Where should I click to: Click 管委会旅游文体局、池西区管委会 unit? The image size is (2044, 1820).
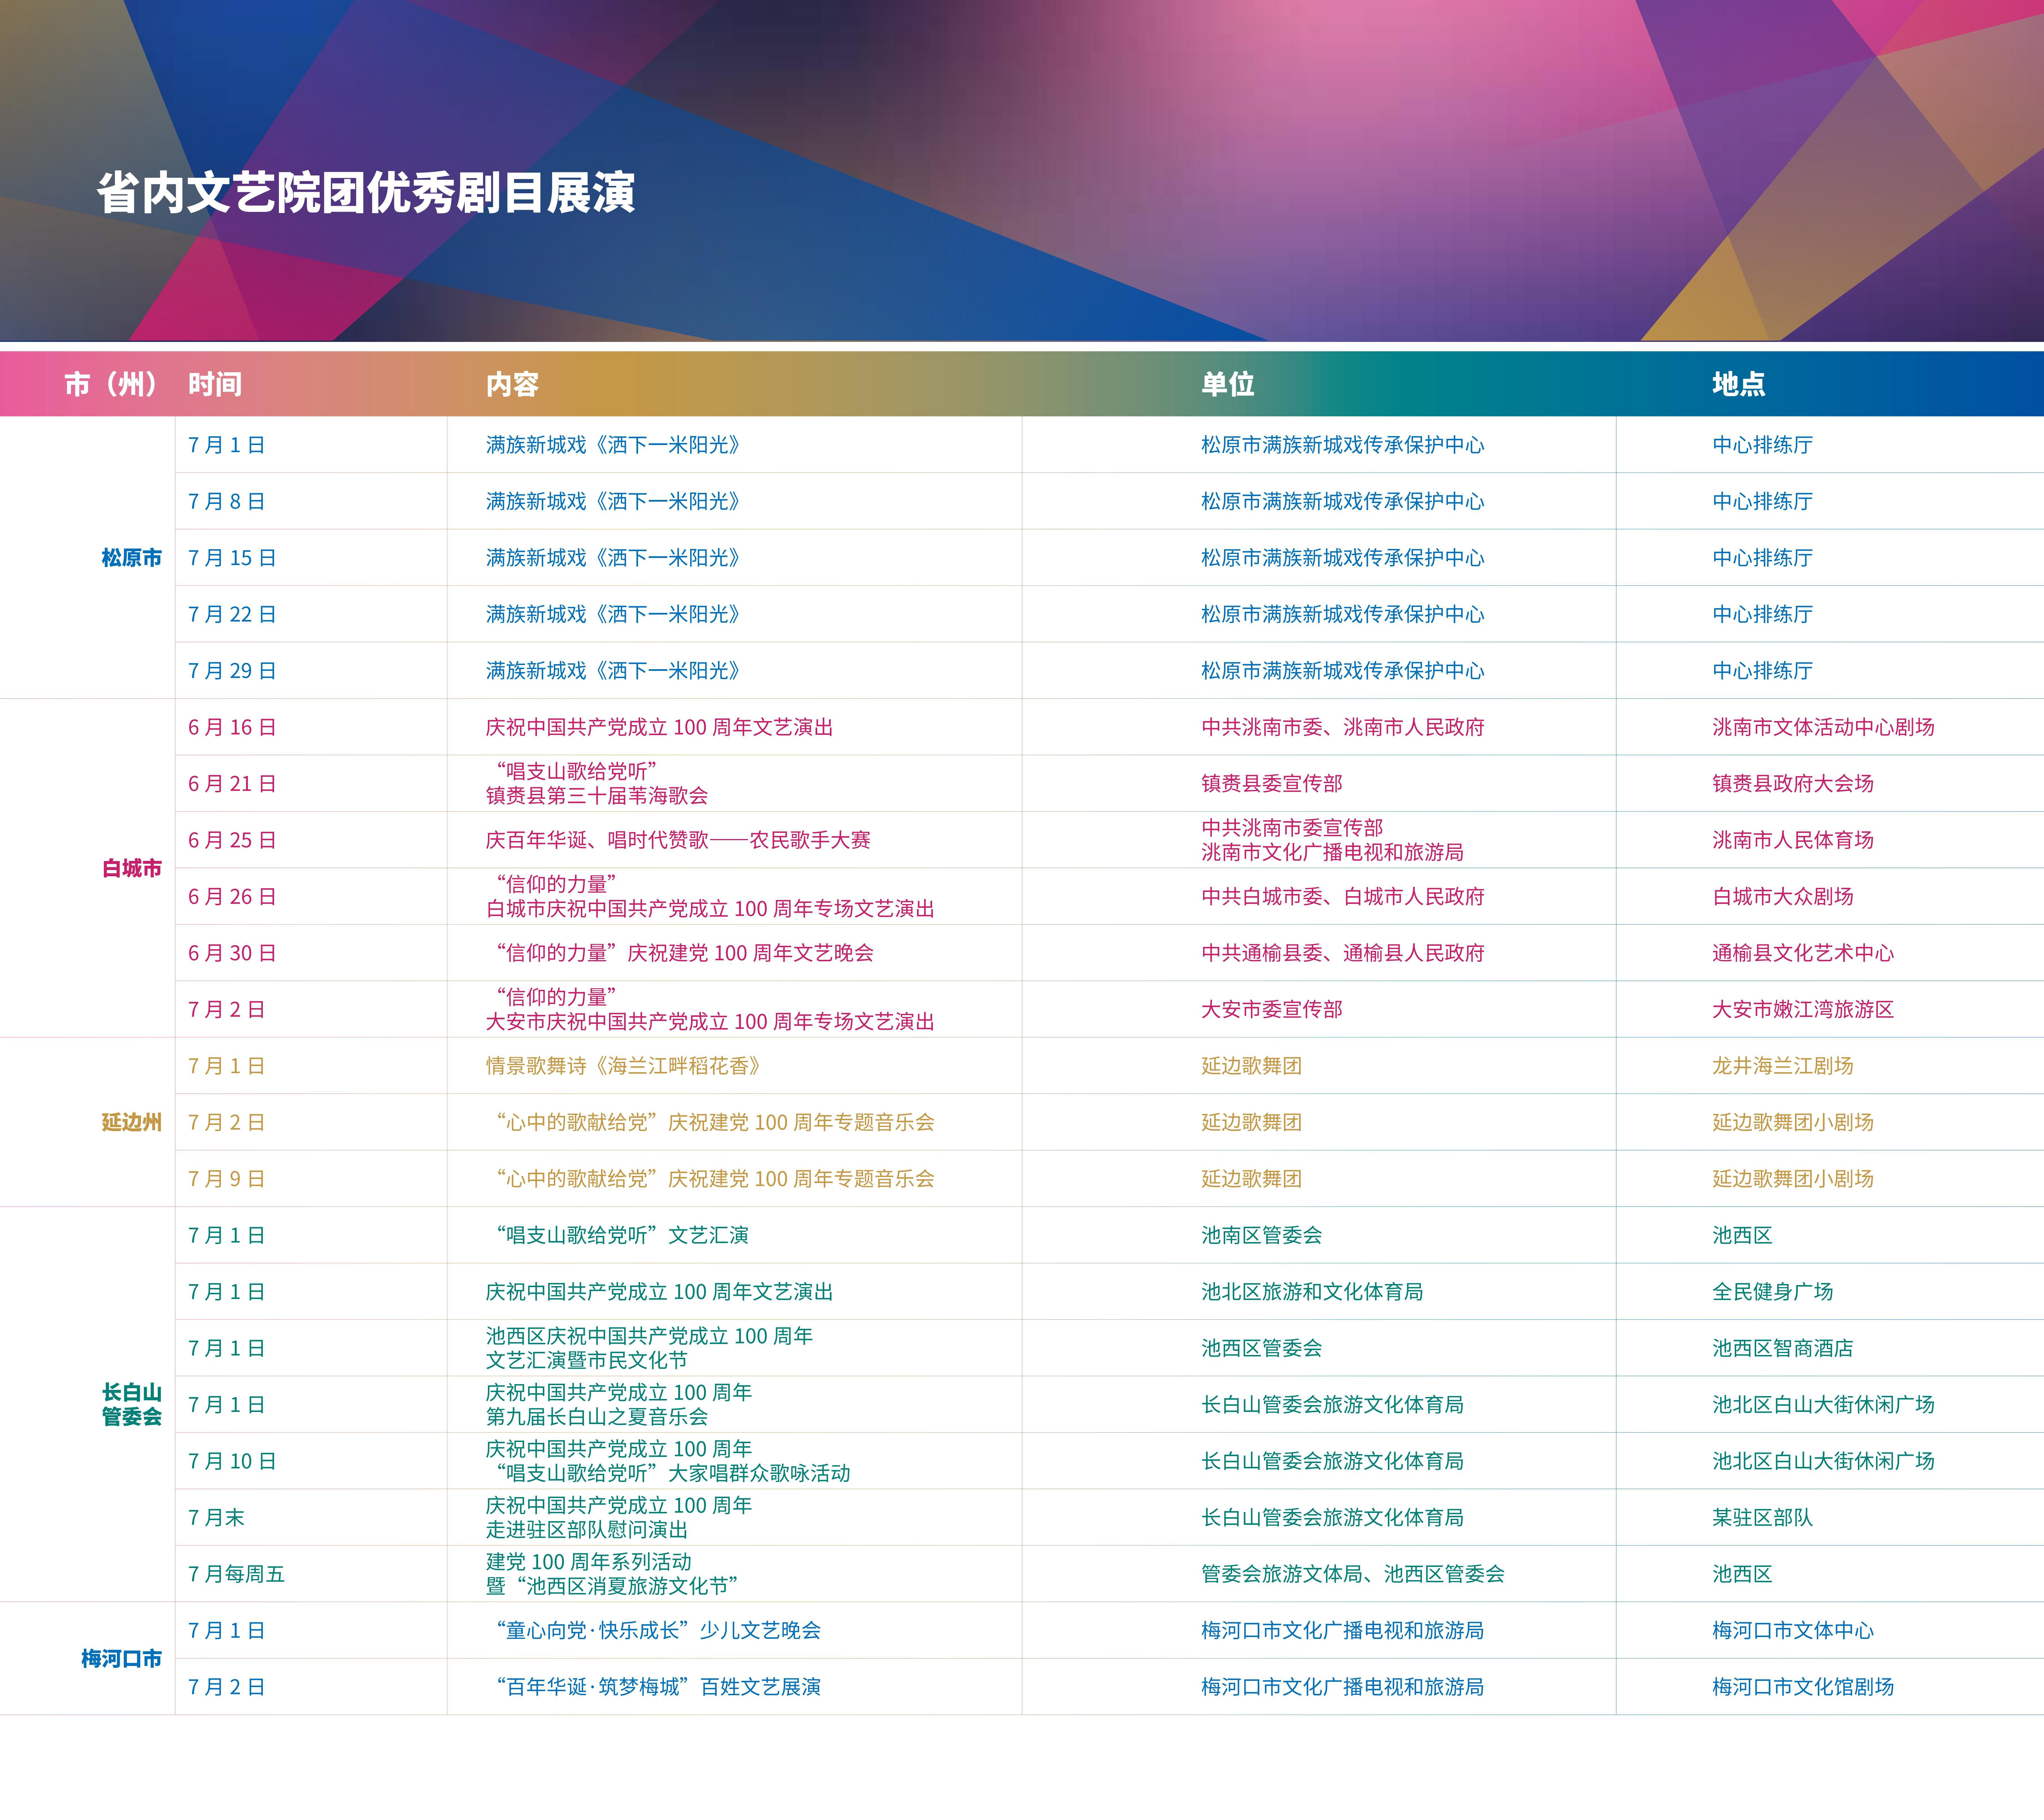click(x=1353, y=1574)
